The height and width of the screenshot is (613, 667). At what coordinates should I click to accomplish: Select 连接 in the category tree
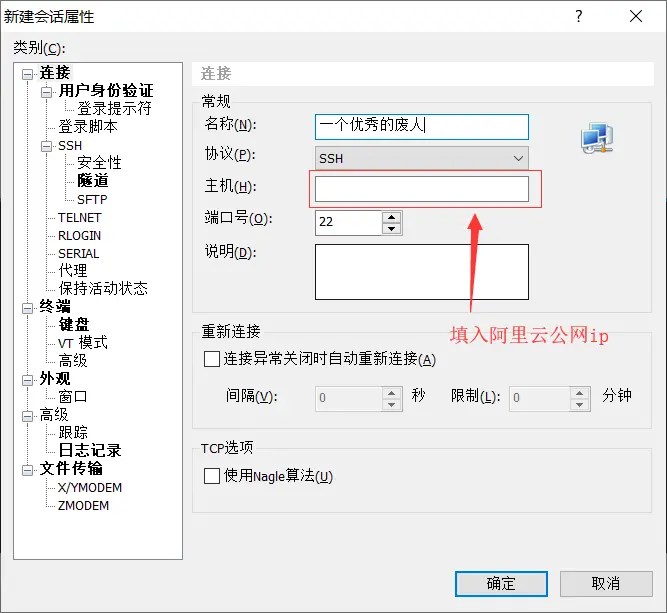(x=55, y=73)
